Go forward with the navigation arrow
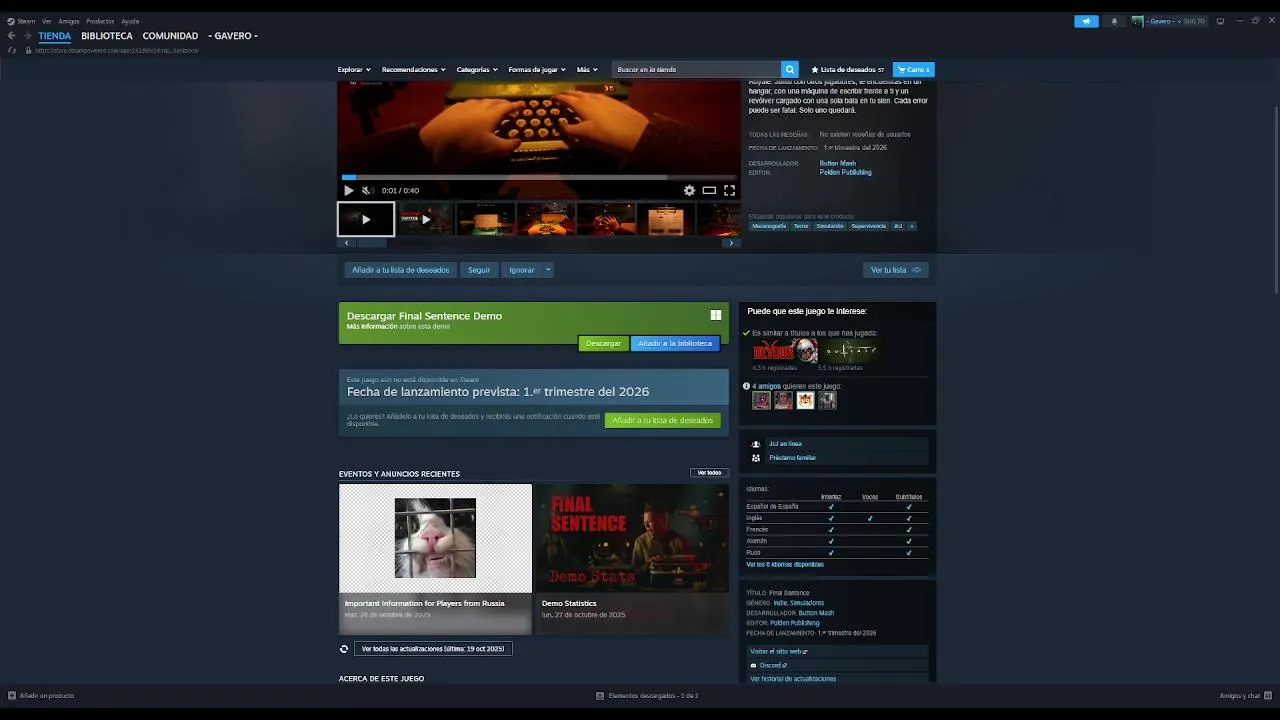1280x720 pixels. coord(28,36)
